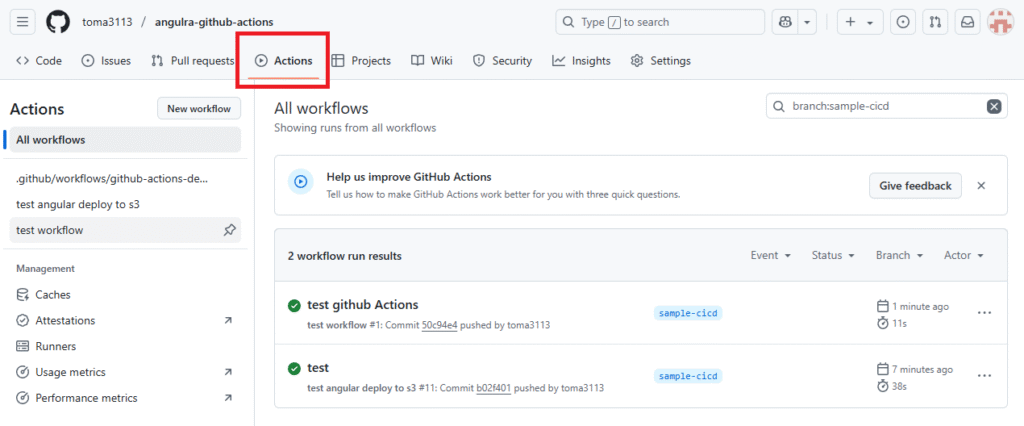
Task: Click external link arrow beside Attestations
Action: pyautogui.click(x=228, y=320)
